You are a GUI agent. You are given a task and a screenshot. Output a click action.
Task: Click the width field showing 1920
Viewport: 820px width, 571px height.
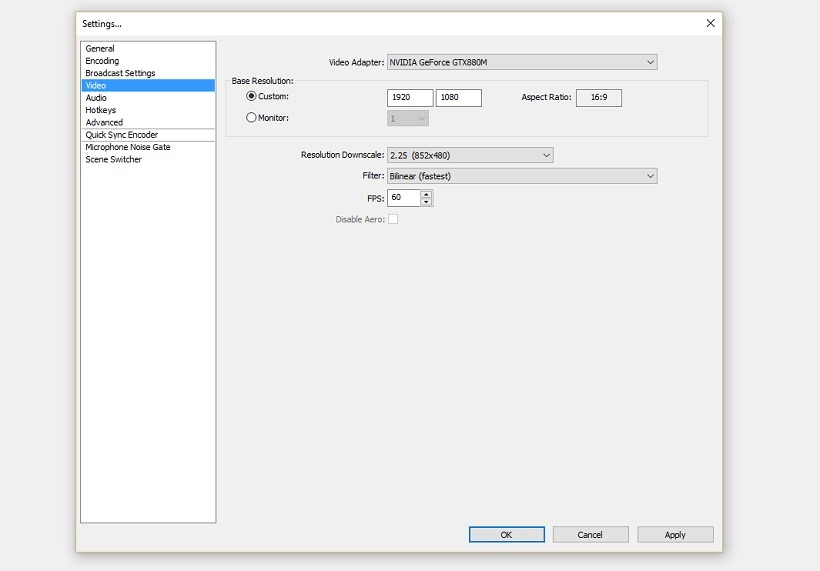(410, 97)
